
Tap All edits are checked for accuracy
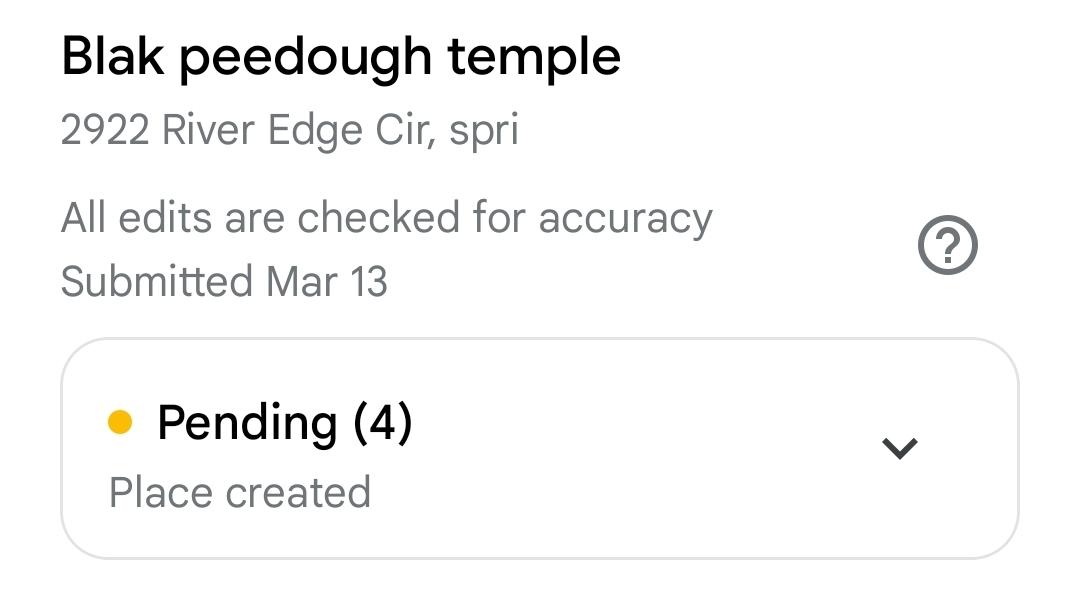click(386, 218)
